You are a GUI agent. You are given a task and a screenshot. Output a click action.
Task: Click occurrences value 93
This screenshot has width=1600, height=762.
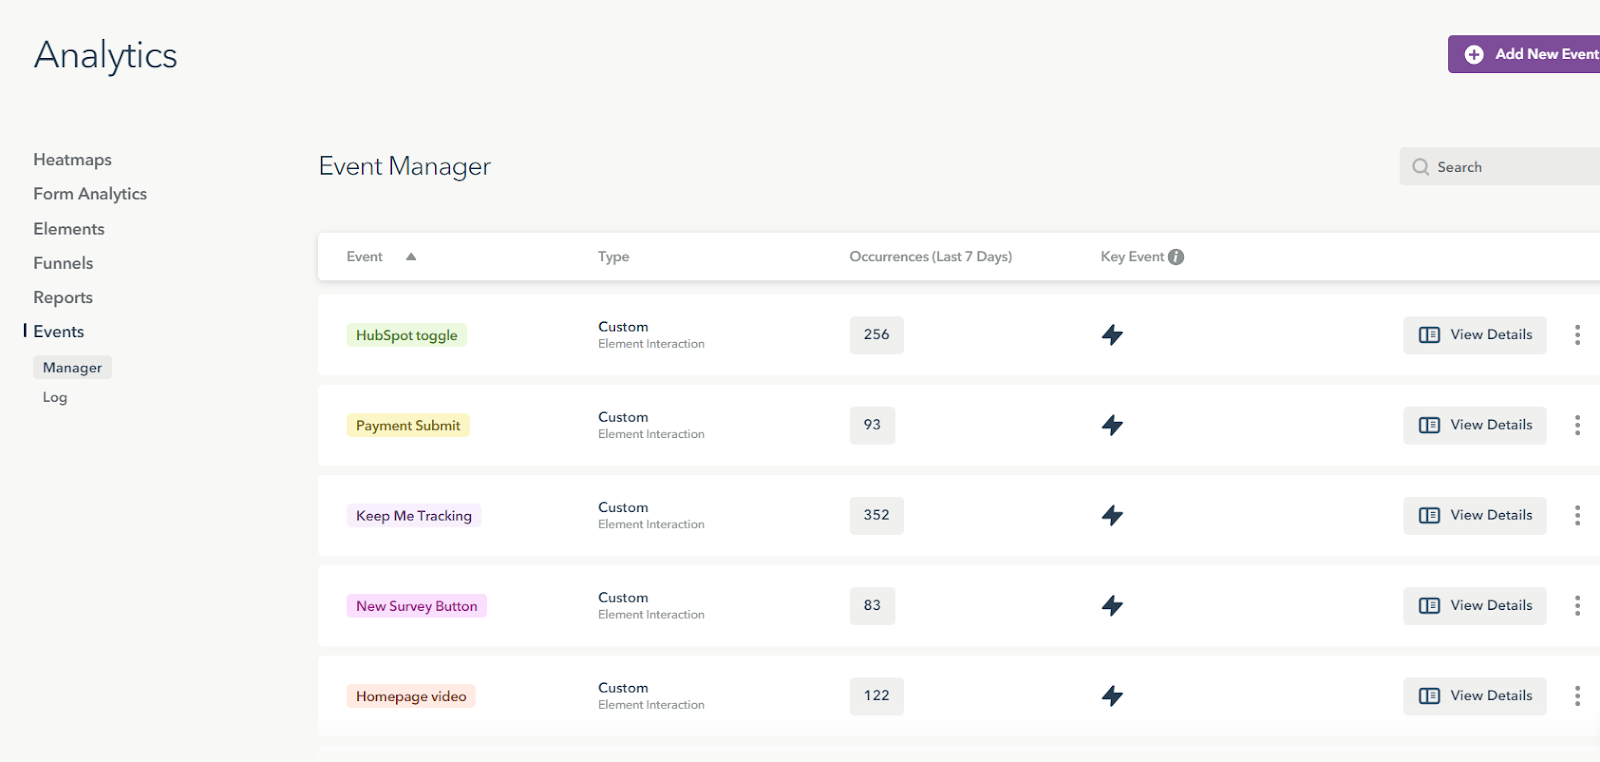872,425
